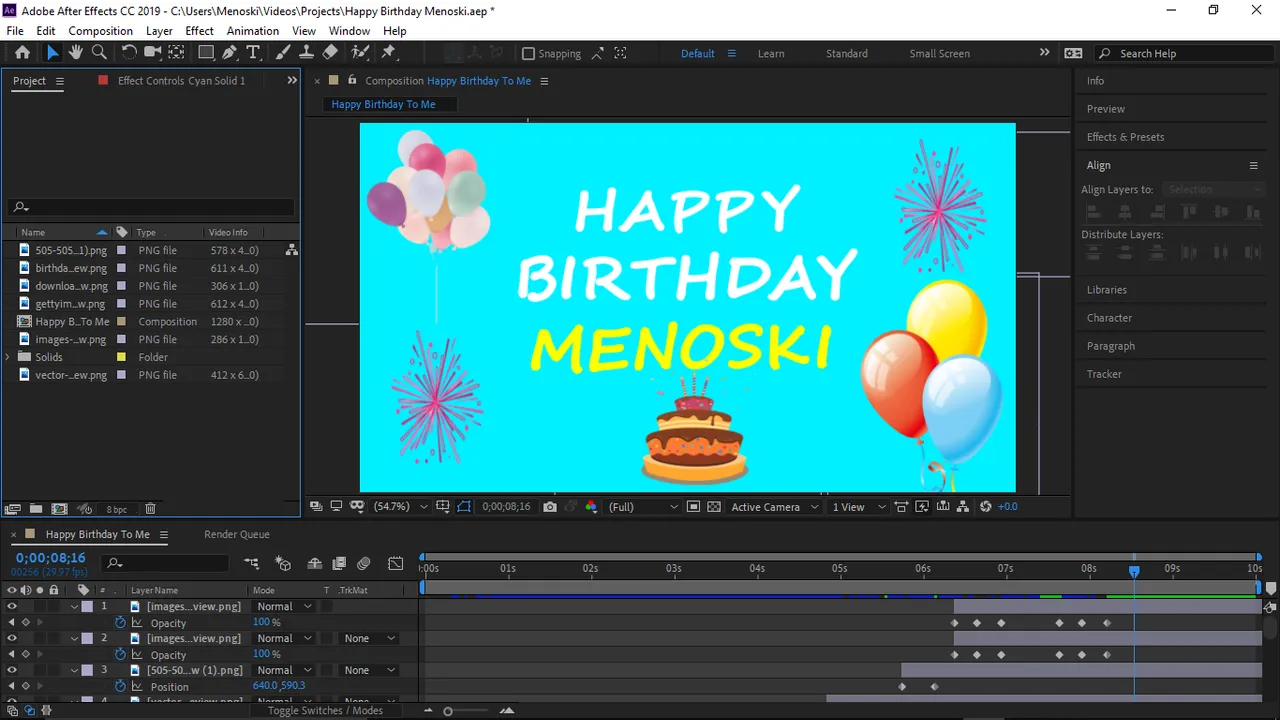The image size is (1280, 720).
Task: Click the Reset Exposure icon in viewer footer
Action: 986,507
